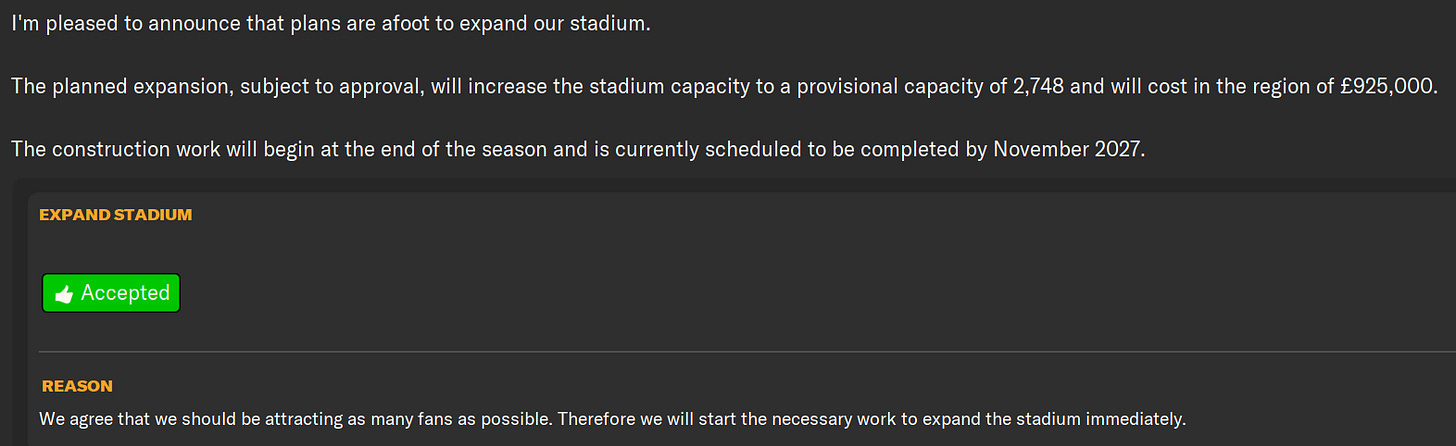This screenshot has height=446, width=1456.
Task: Click the EXPAND STADIUM heading
Action: pos(115,215)
